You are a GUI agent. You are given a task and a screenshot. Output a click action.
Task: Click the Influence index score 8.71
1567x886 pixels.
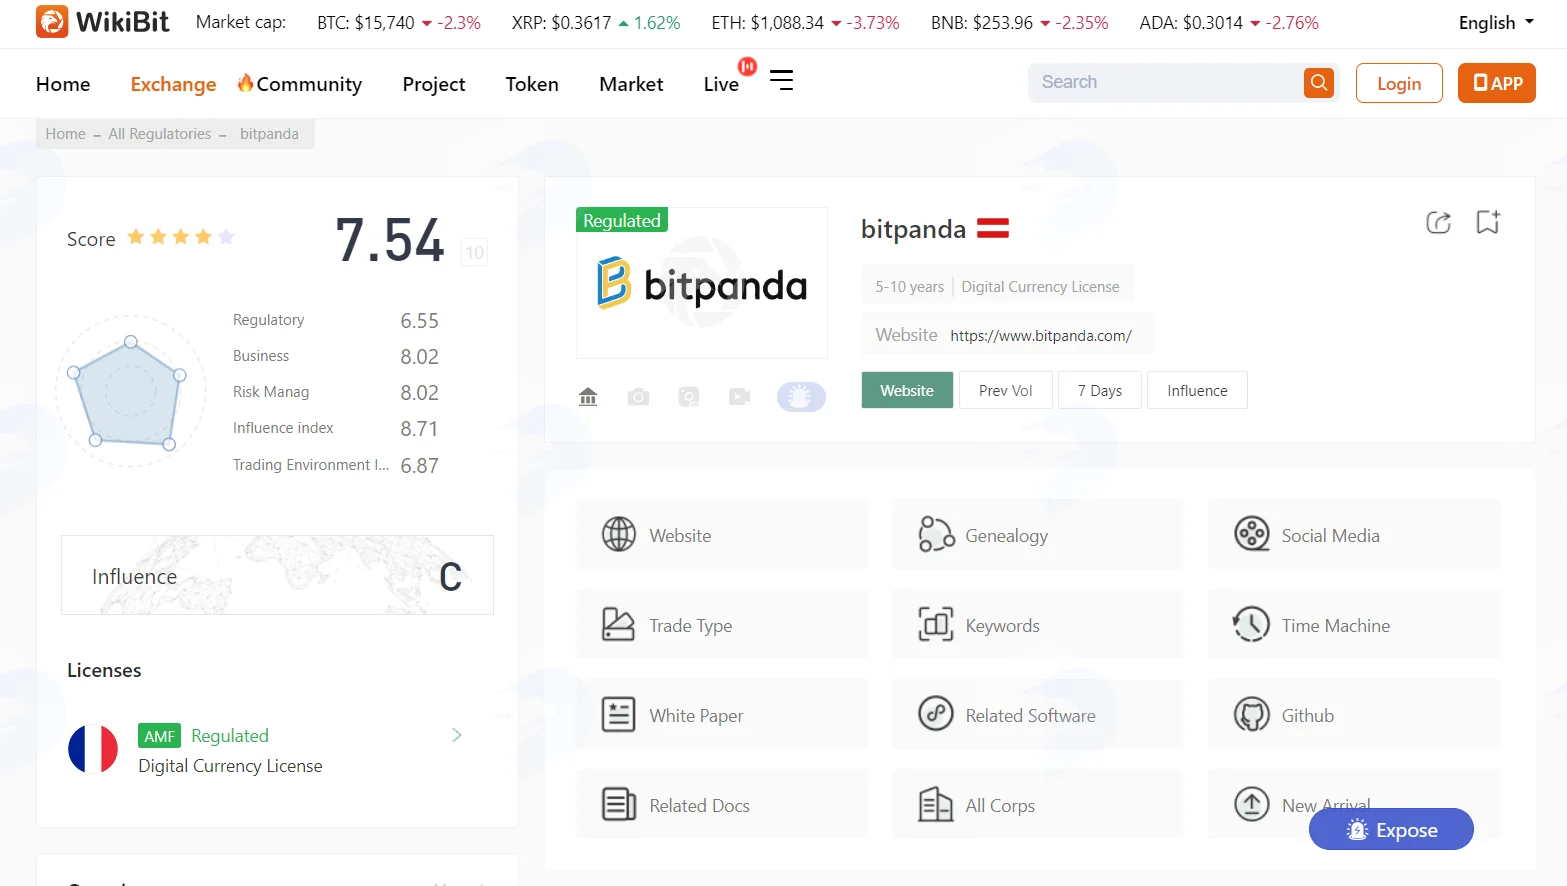tap(419, 429)
